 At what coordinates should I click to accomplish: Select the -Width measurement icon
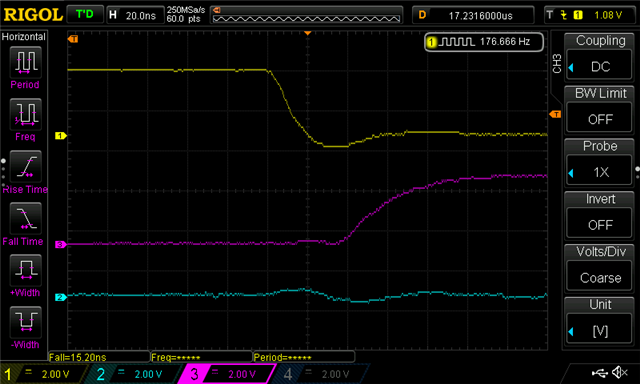click(x=25, y=322)
